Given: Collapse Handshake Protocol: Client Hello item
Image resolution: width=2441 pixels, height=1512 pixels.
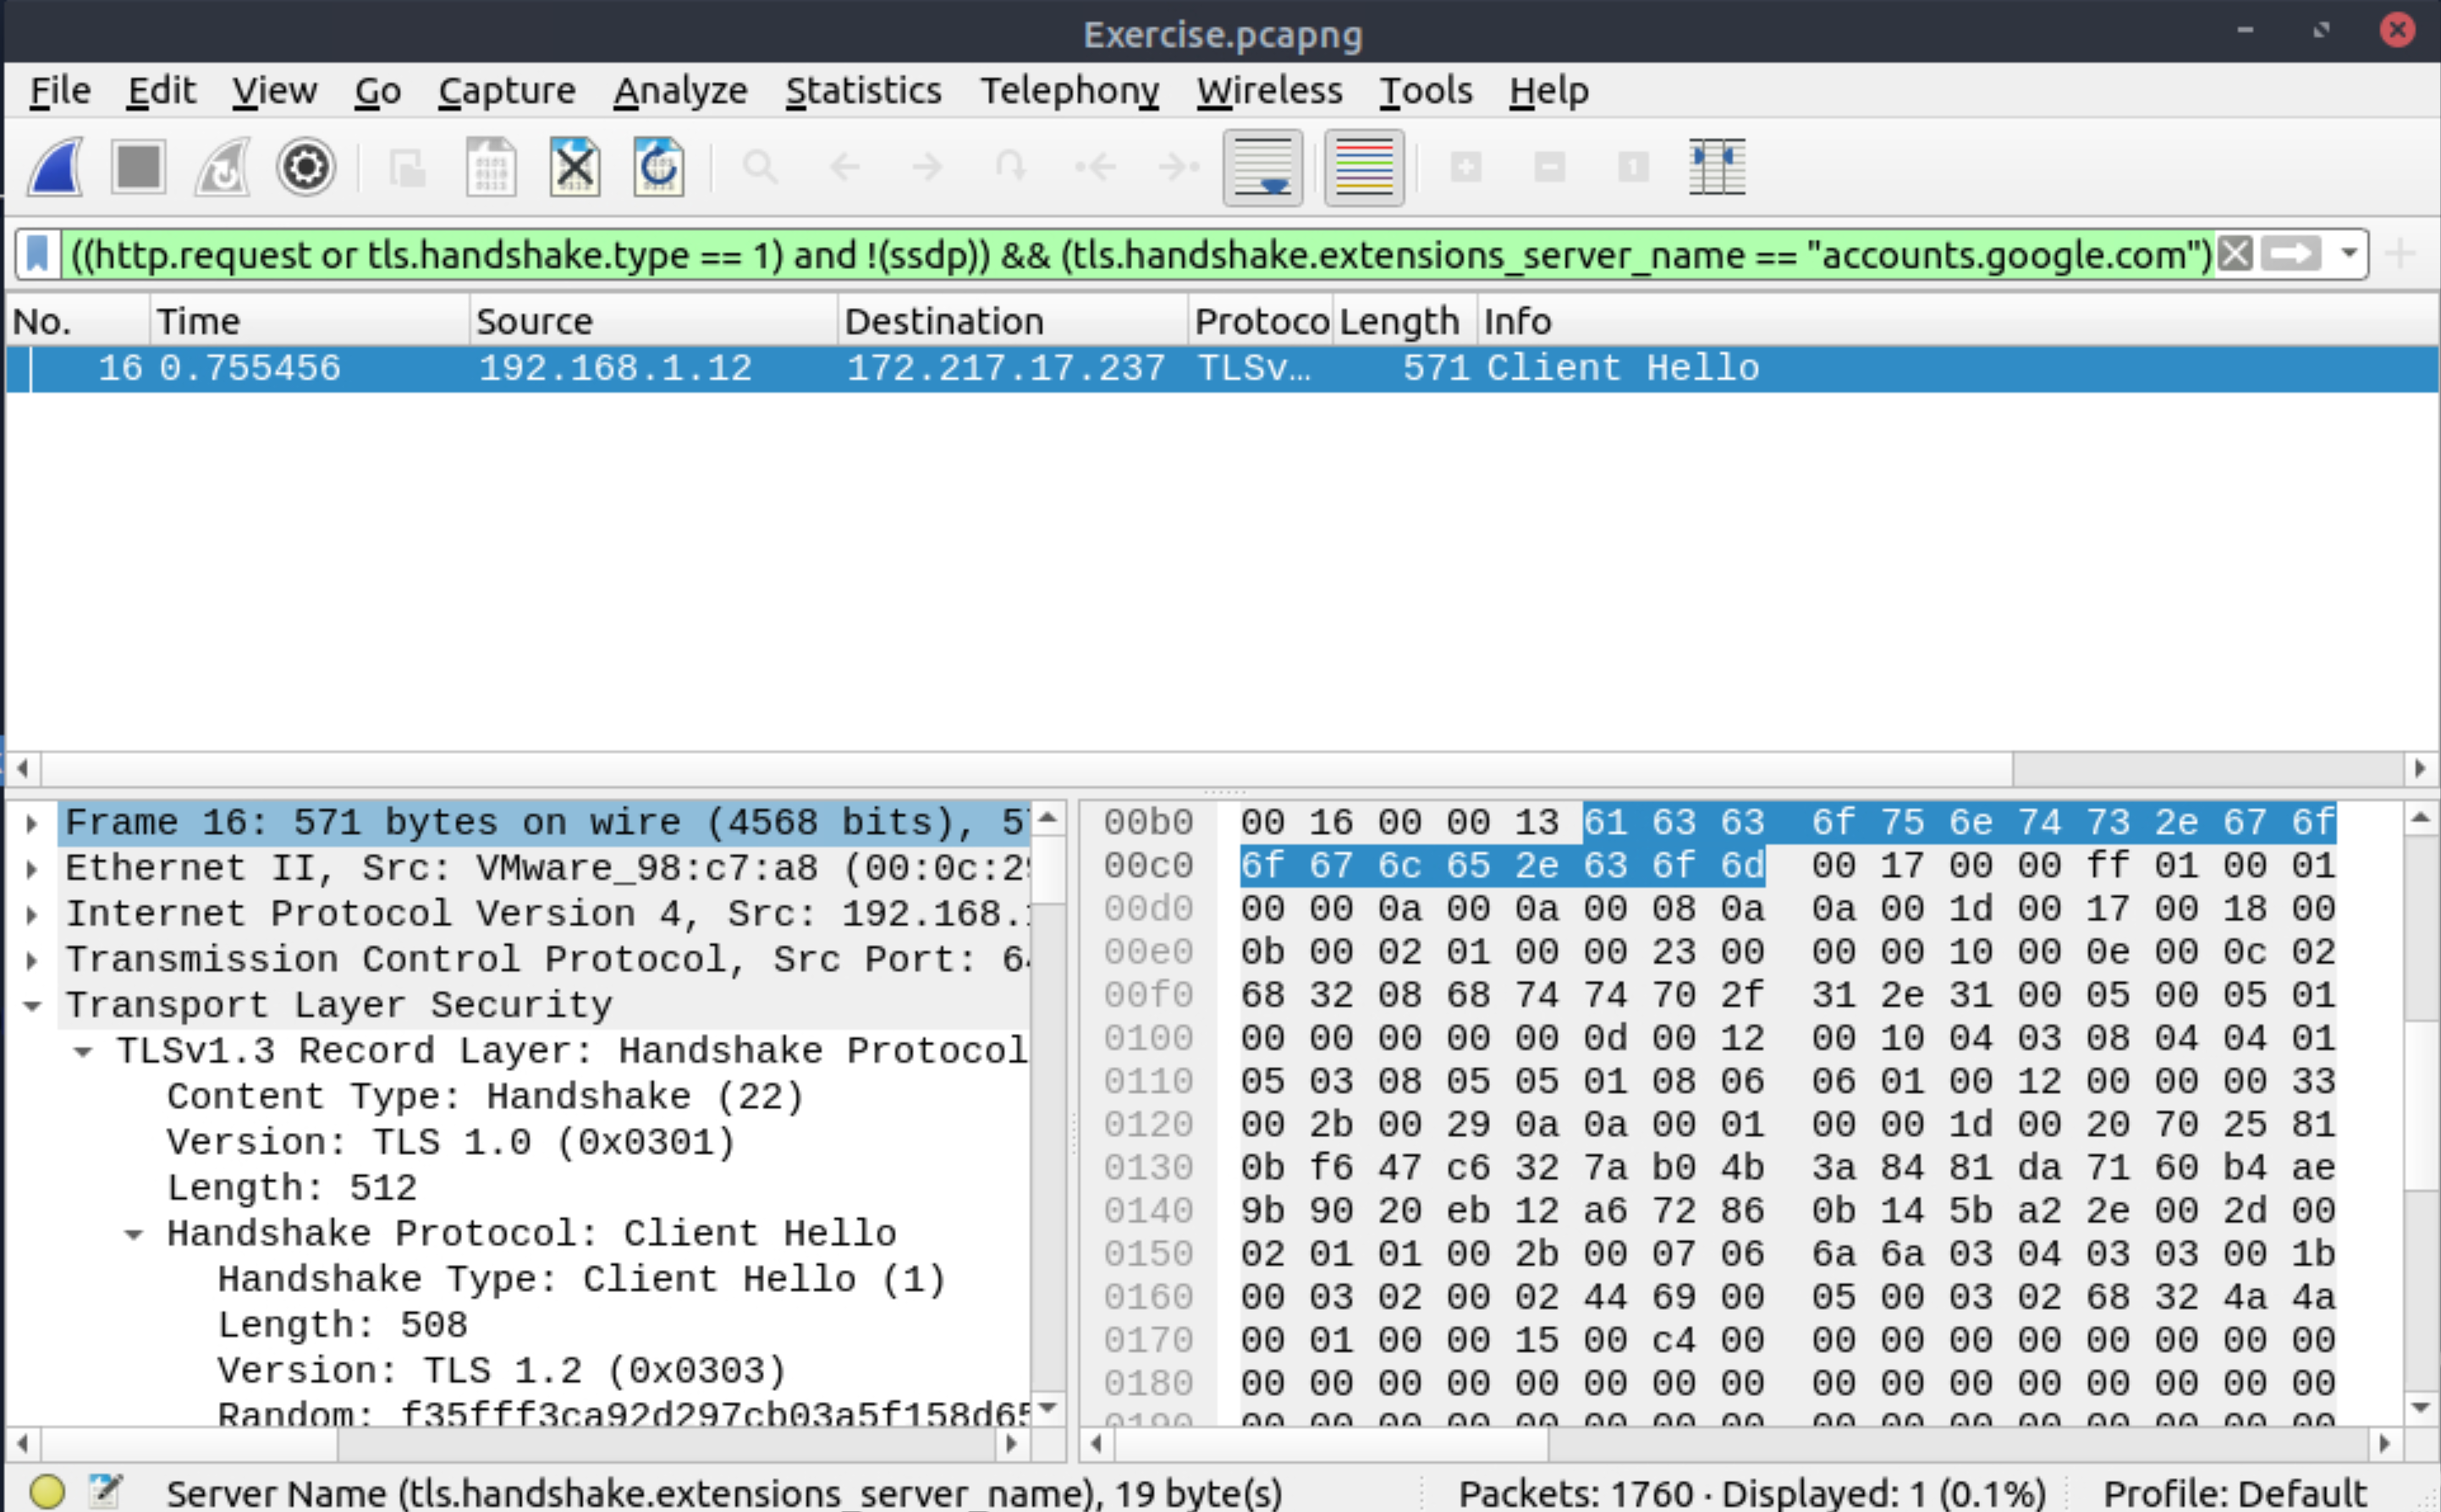Looking at the screenshot, I should click(x=134, y=1235).
